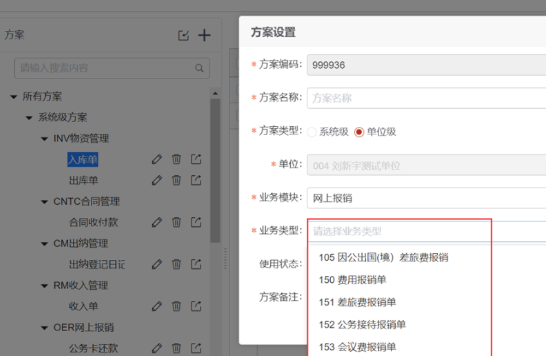Select the 入库单 tree item

(83, 160)
